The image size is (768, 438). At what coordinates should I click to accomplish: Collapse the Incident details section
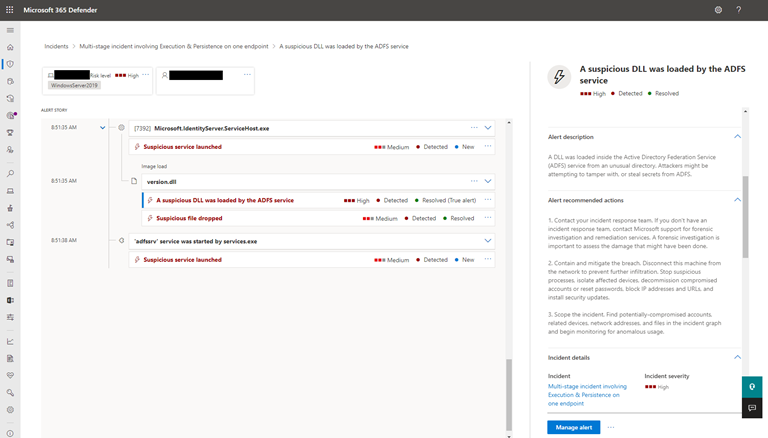click(737, 357)
